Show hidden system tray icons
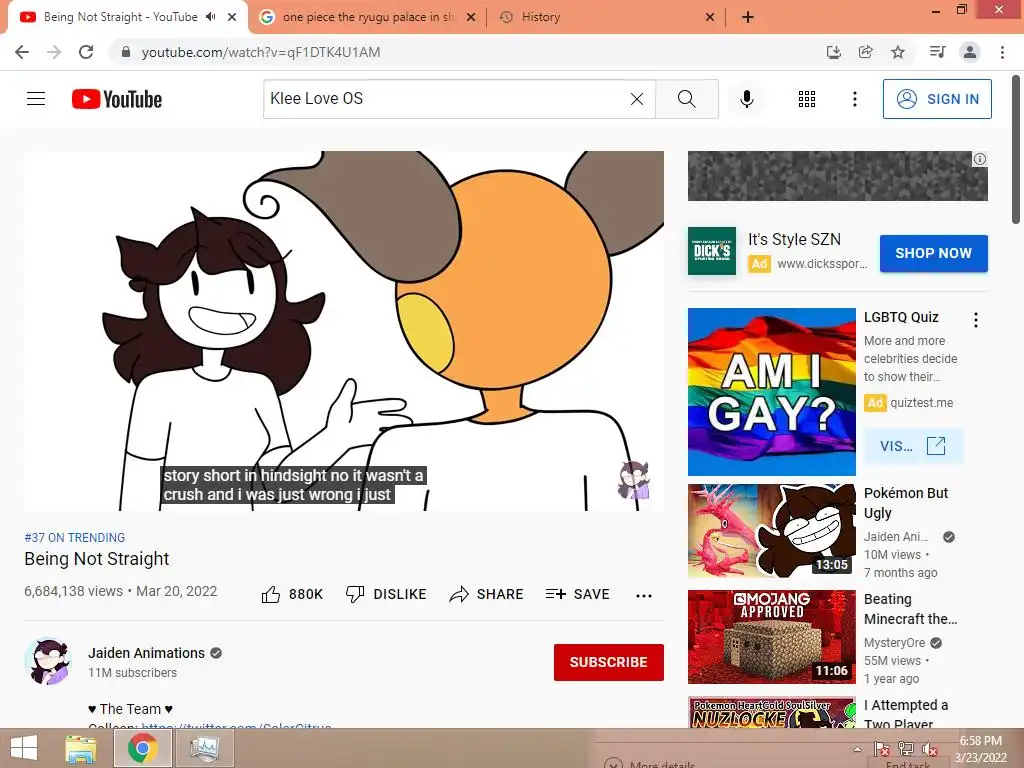The width and height of the screenshot is (1024, 768). 857,749
